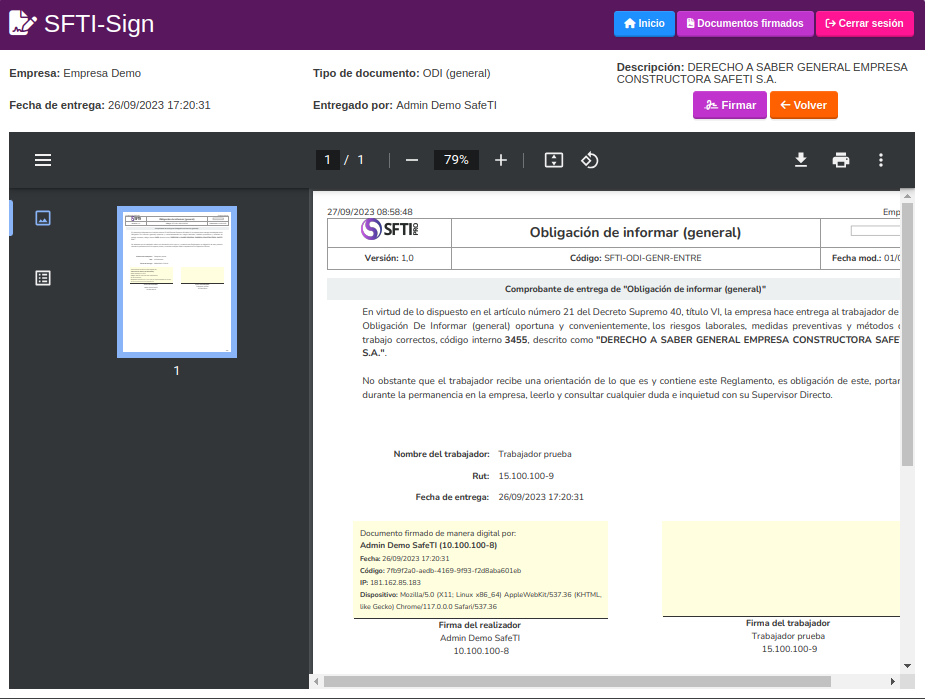Click the SFTI-Sign logo icon
This screenshot has height=699, width=925.
tap(22, 24)
